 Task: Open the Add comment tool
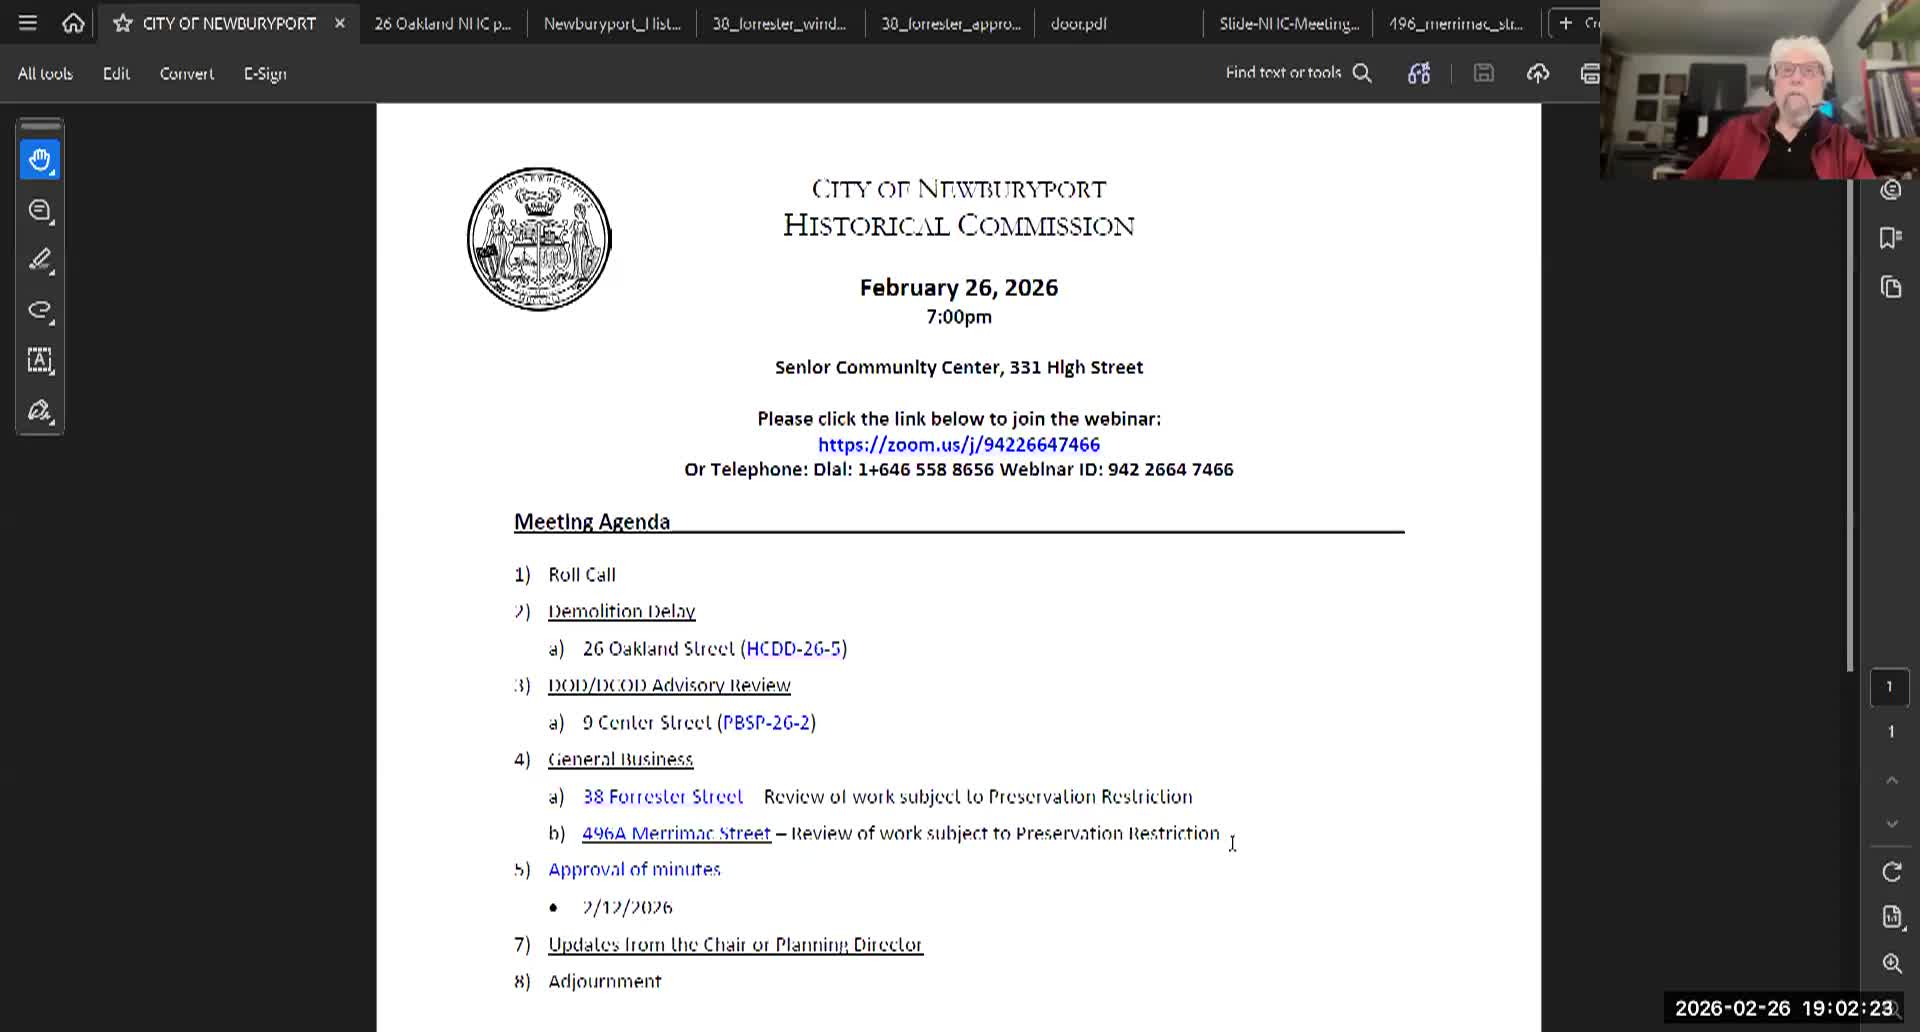coord(40,210)
